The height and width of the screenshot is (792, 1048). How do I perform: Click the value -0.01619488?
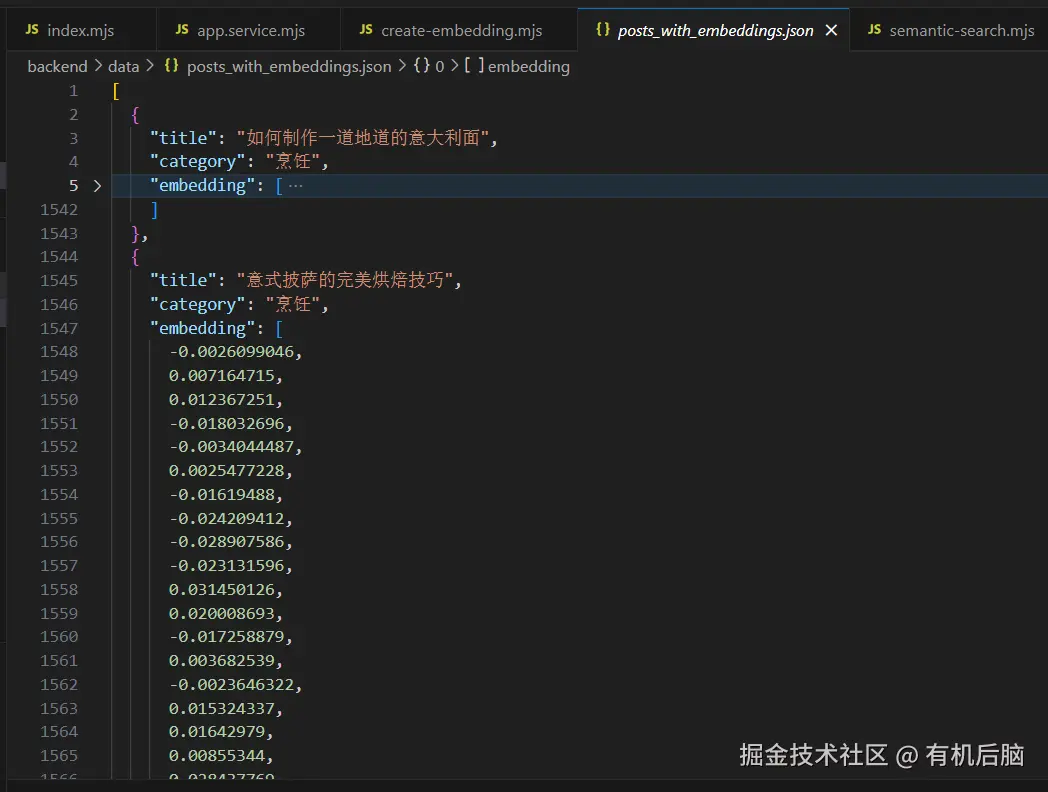pos(222,495)
